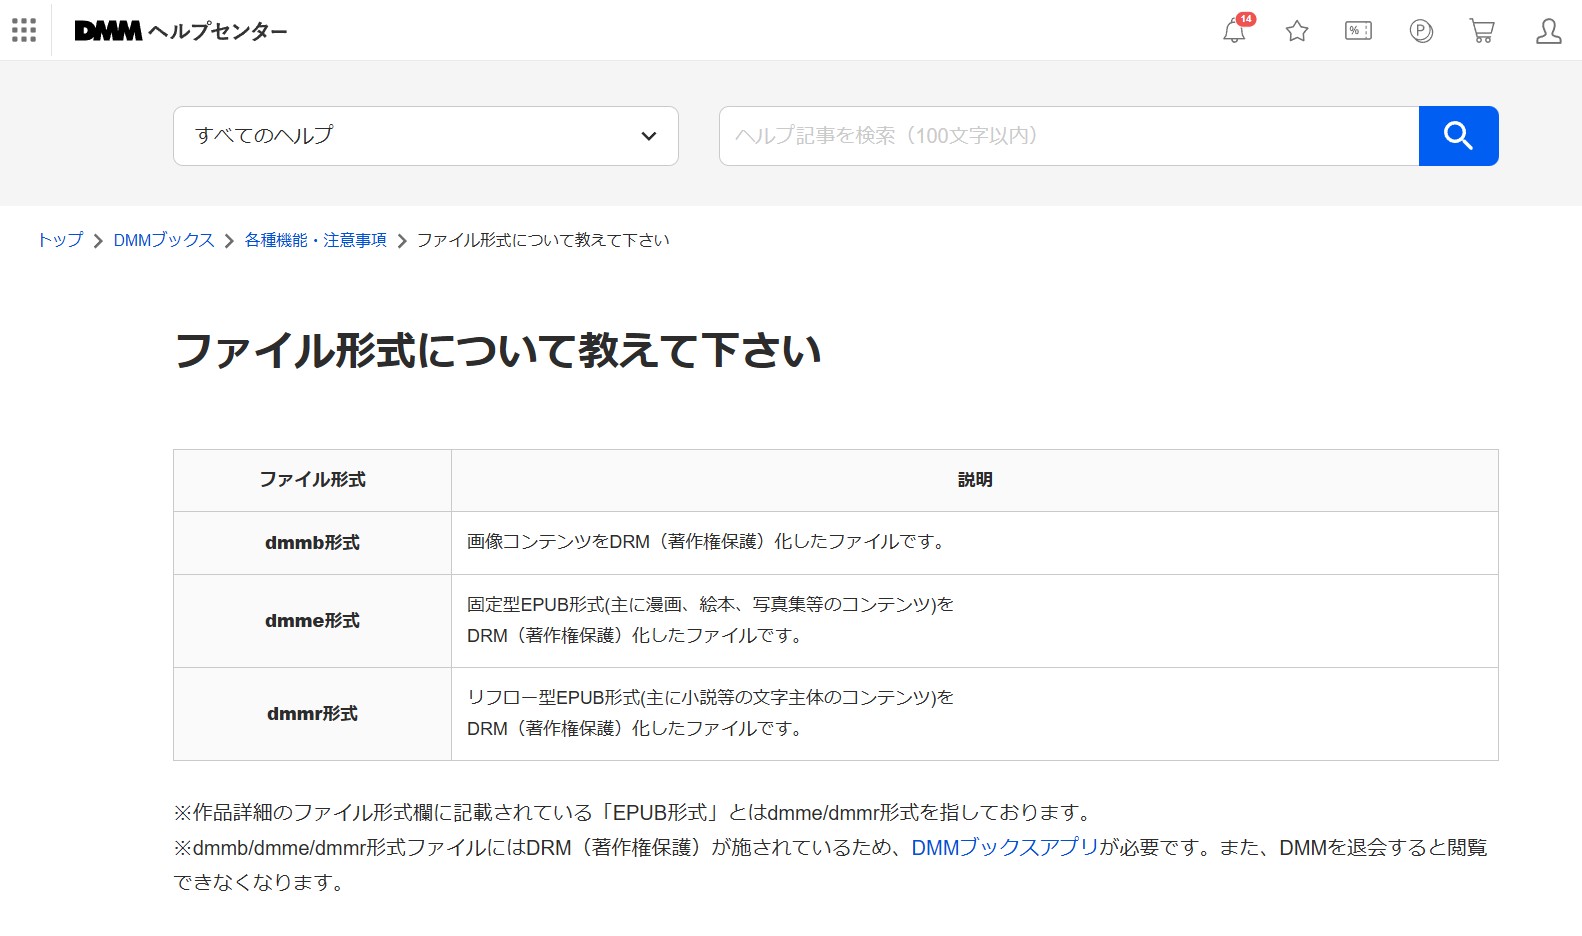The image size is (1582, 936).
Task: Open the DMM services grid menu
Action: 24,30
